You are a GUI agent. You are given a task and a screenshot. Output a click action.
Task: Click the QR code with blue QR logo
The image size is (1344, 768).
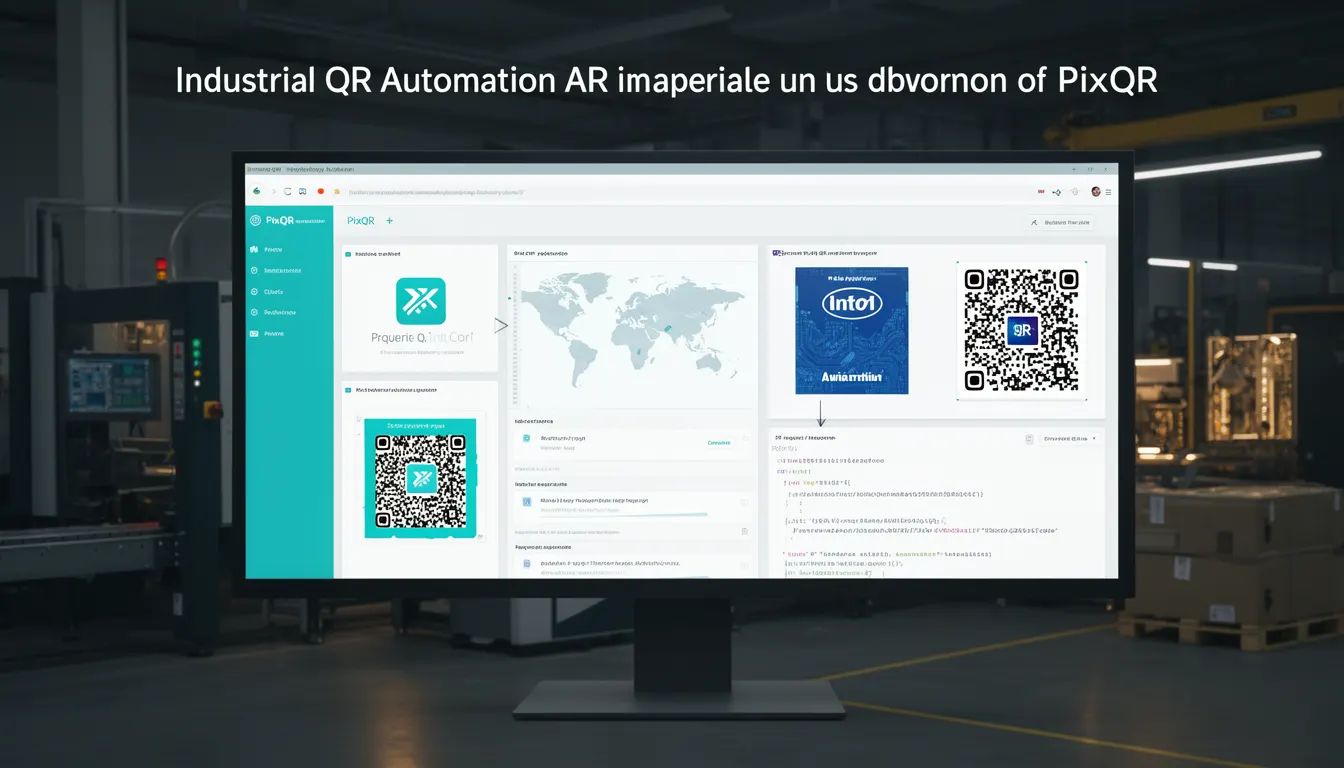coord(1021,331)
